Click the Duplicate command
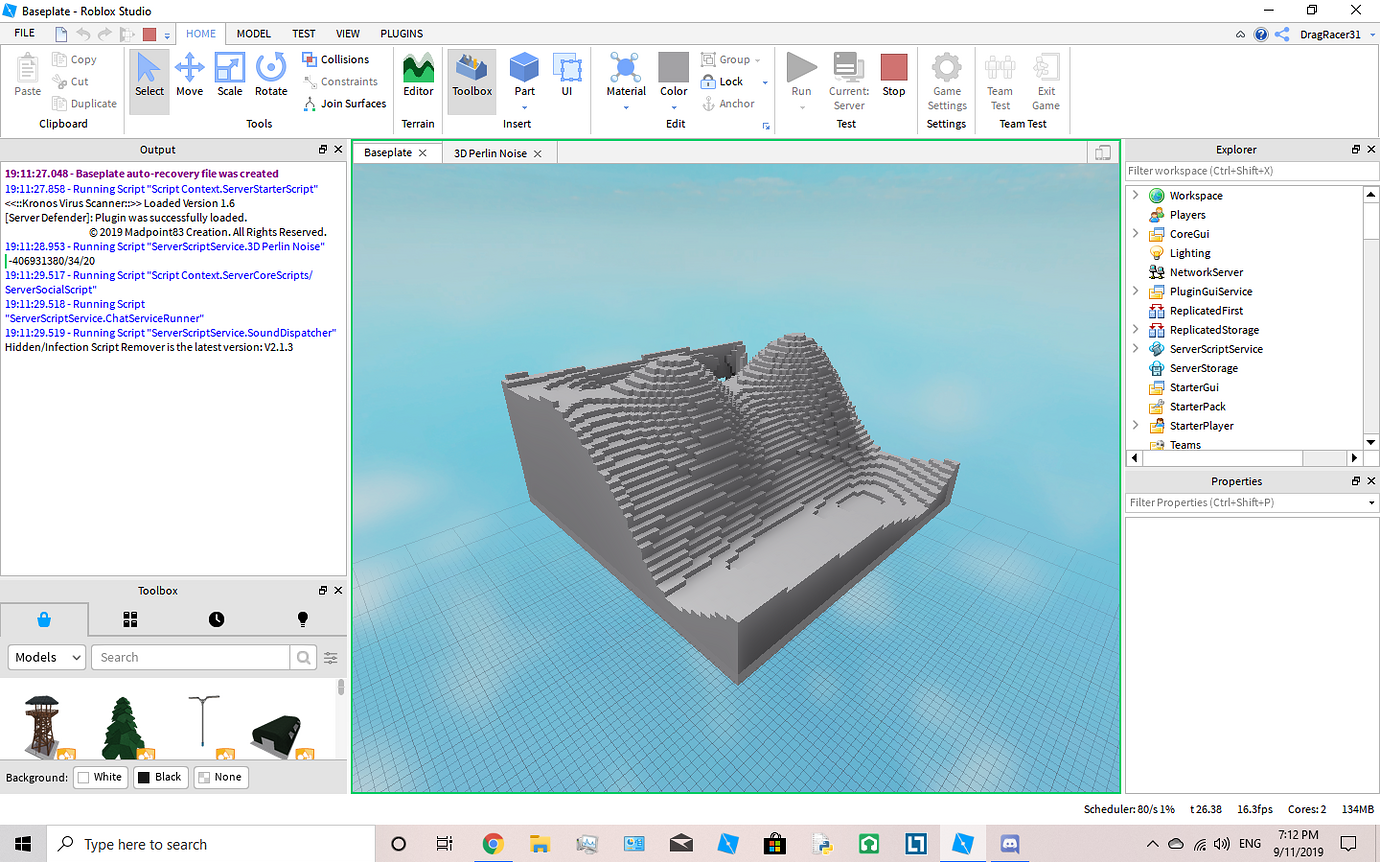Image resolution: width=1380 pixels, height=862 pixels. coord(84,104)
